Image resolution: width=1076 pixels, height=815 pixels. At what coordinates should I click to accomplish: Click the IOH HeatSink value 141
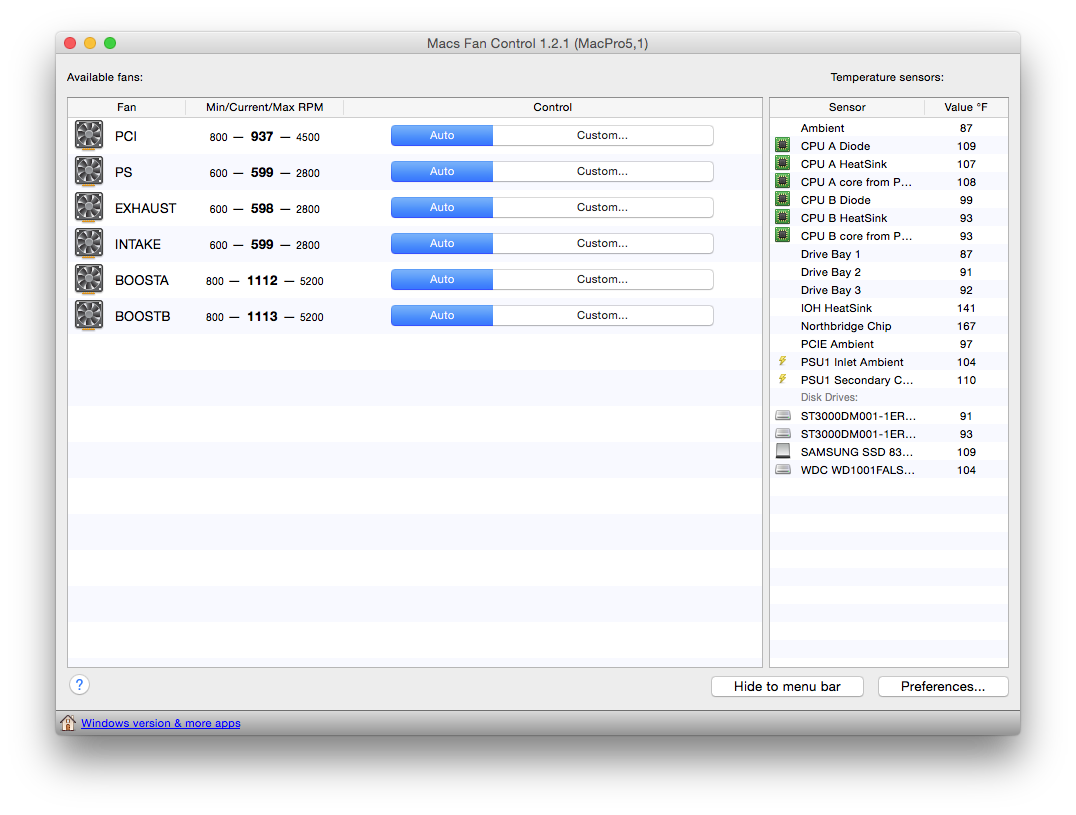(x=966, y=308)
